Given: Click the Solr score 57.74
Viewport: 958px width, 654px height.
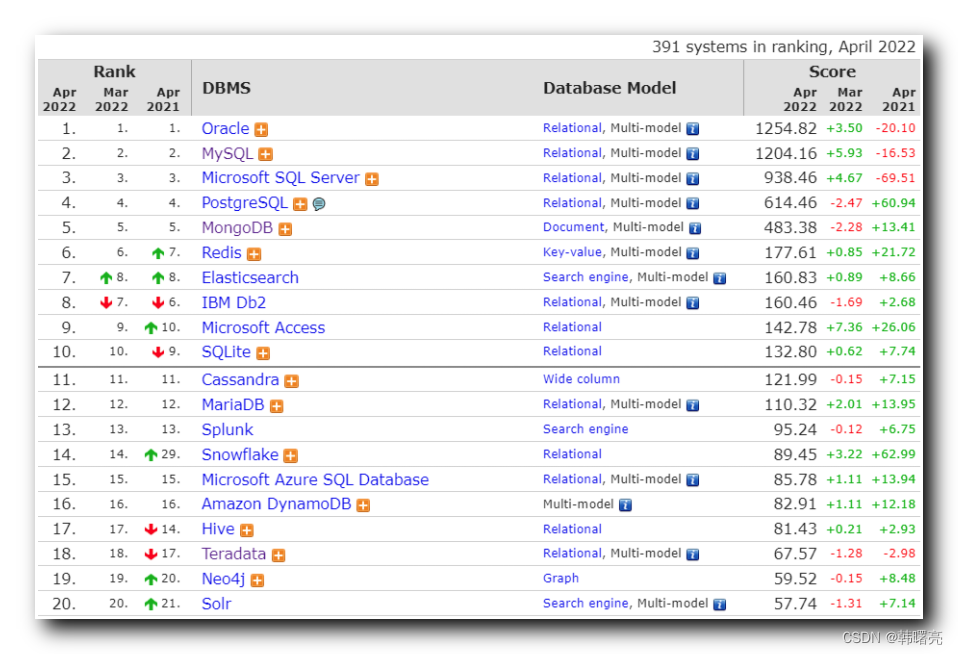Looking at the screenshot, I should point(795,604).
